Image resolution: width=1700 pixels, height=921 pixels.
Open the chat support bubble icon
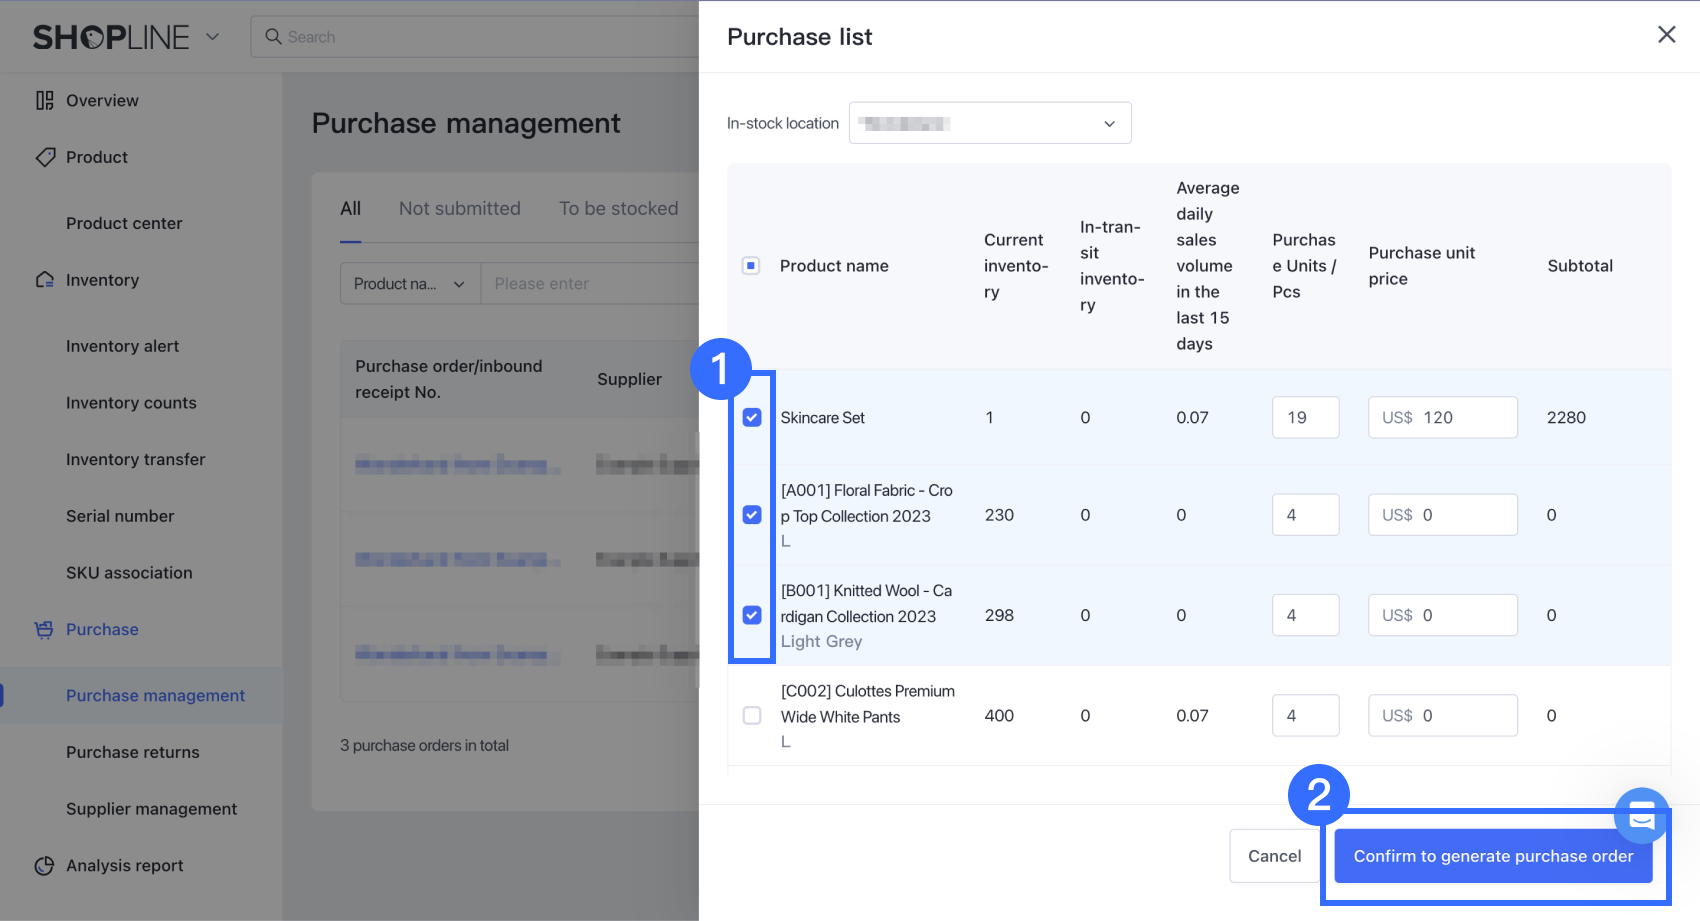[1641, 816]
